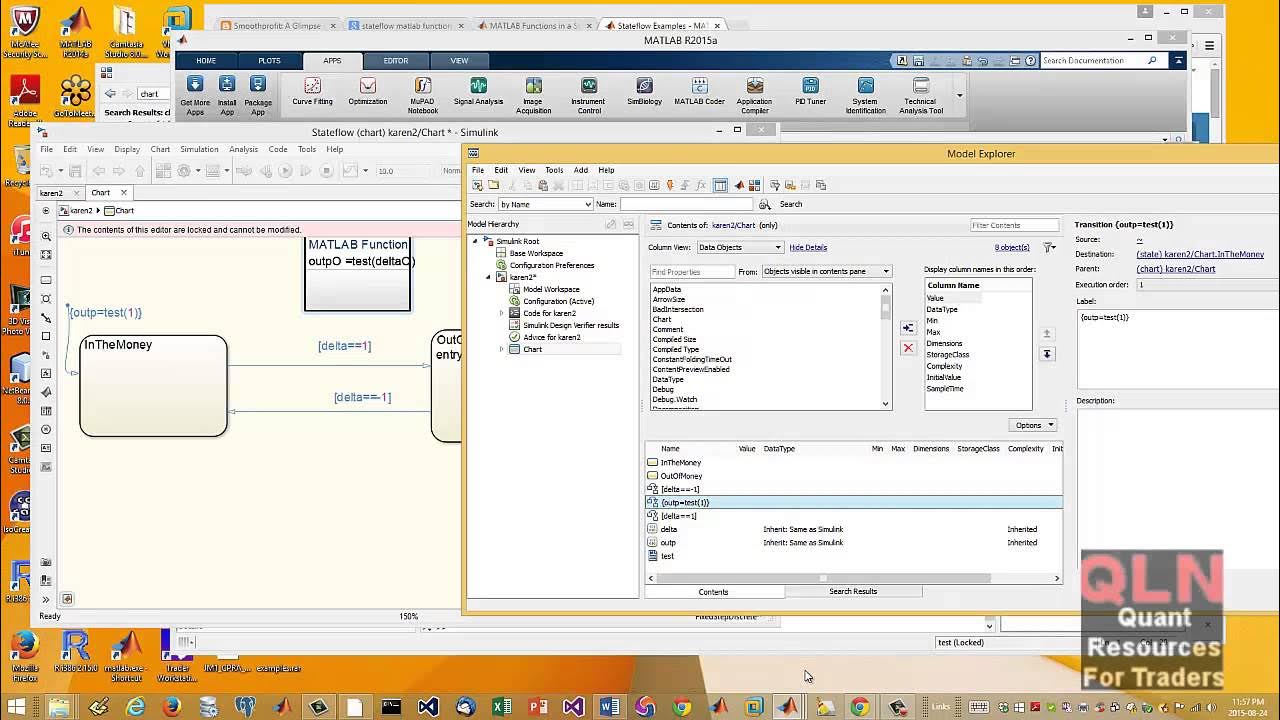
Task: Click the 8 object(s) link
Action: point(1012,247)
